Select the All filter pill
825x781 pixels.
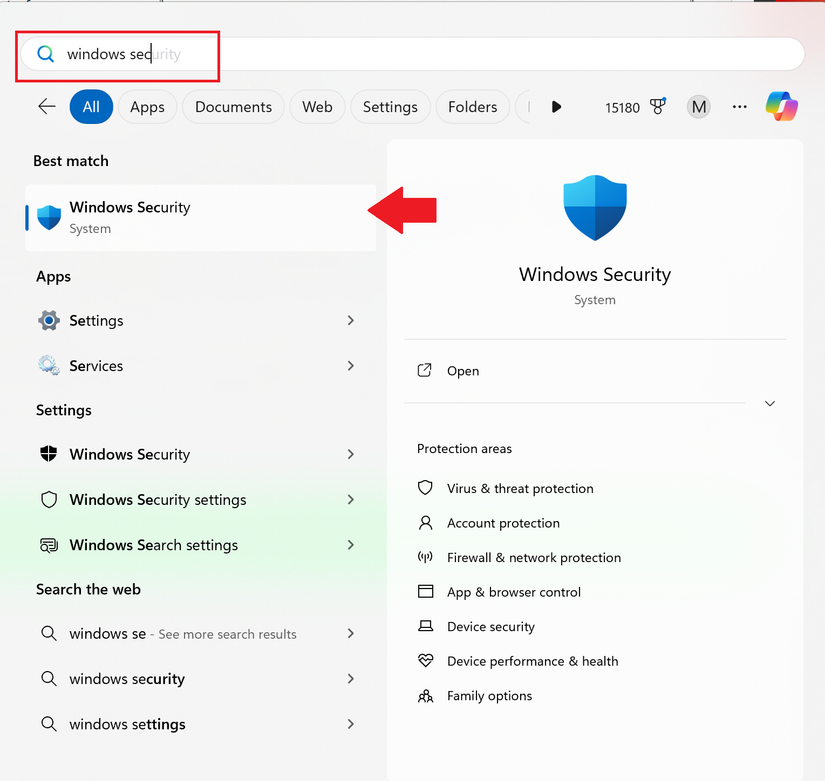[91, 106]
